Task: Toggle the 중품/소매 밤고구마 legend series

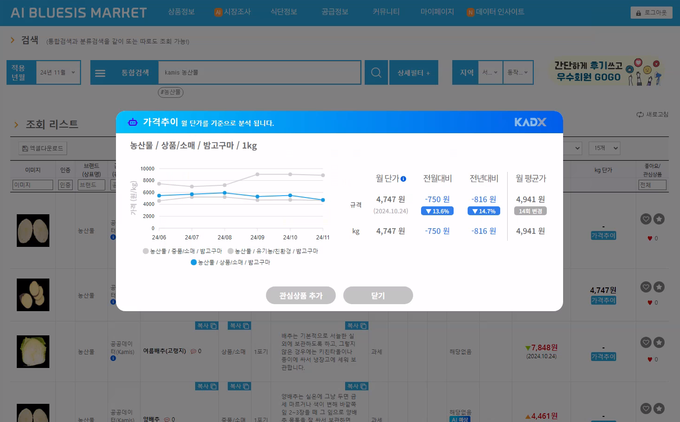Action: (182, 251)
